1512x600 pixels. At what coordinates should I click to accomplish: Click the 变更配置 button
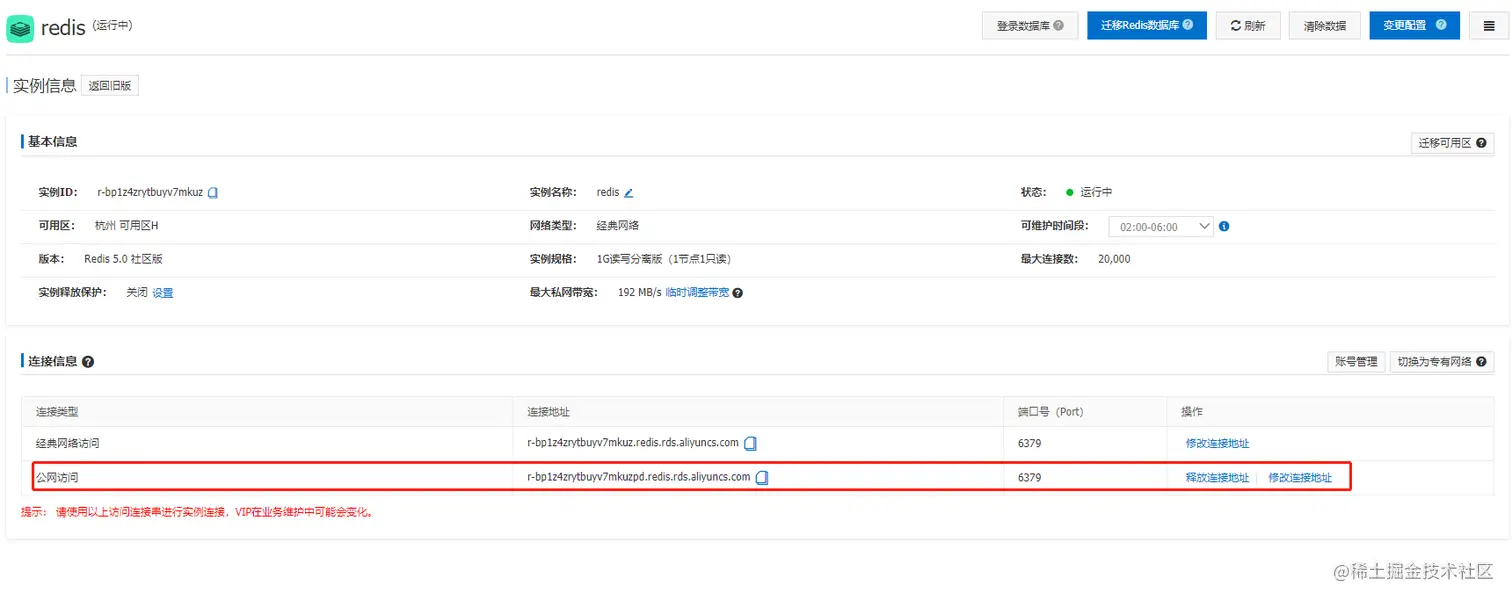(1415, 26)
